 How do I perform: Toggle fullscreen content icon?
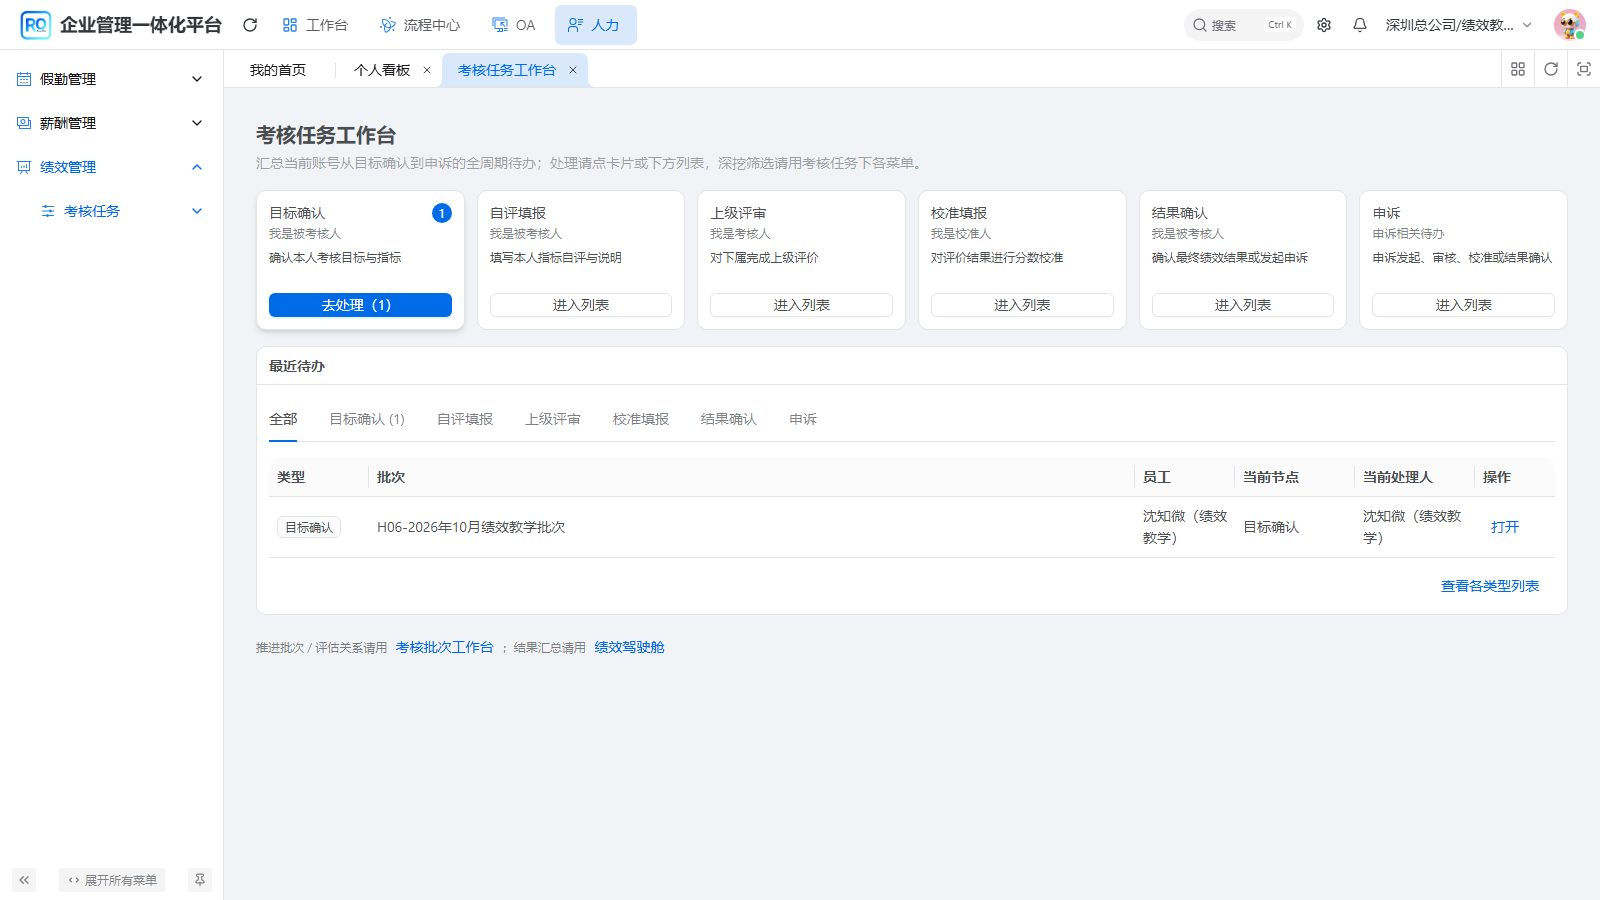tap(1584, 69)
